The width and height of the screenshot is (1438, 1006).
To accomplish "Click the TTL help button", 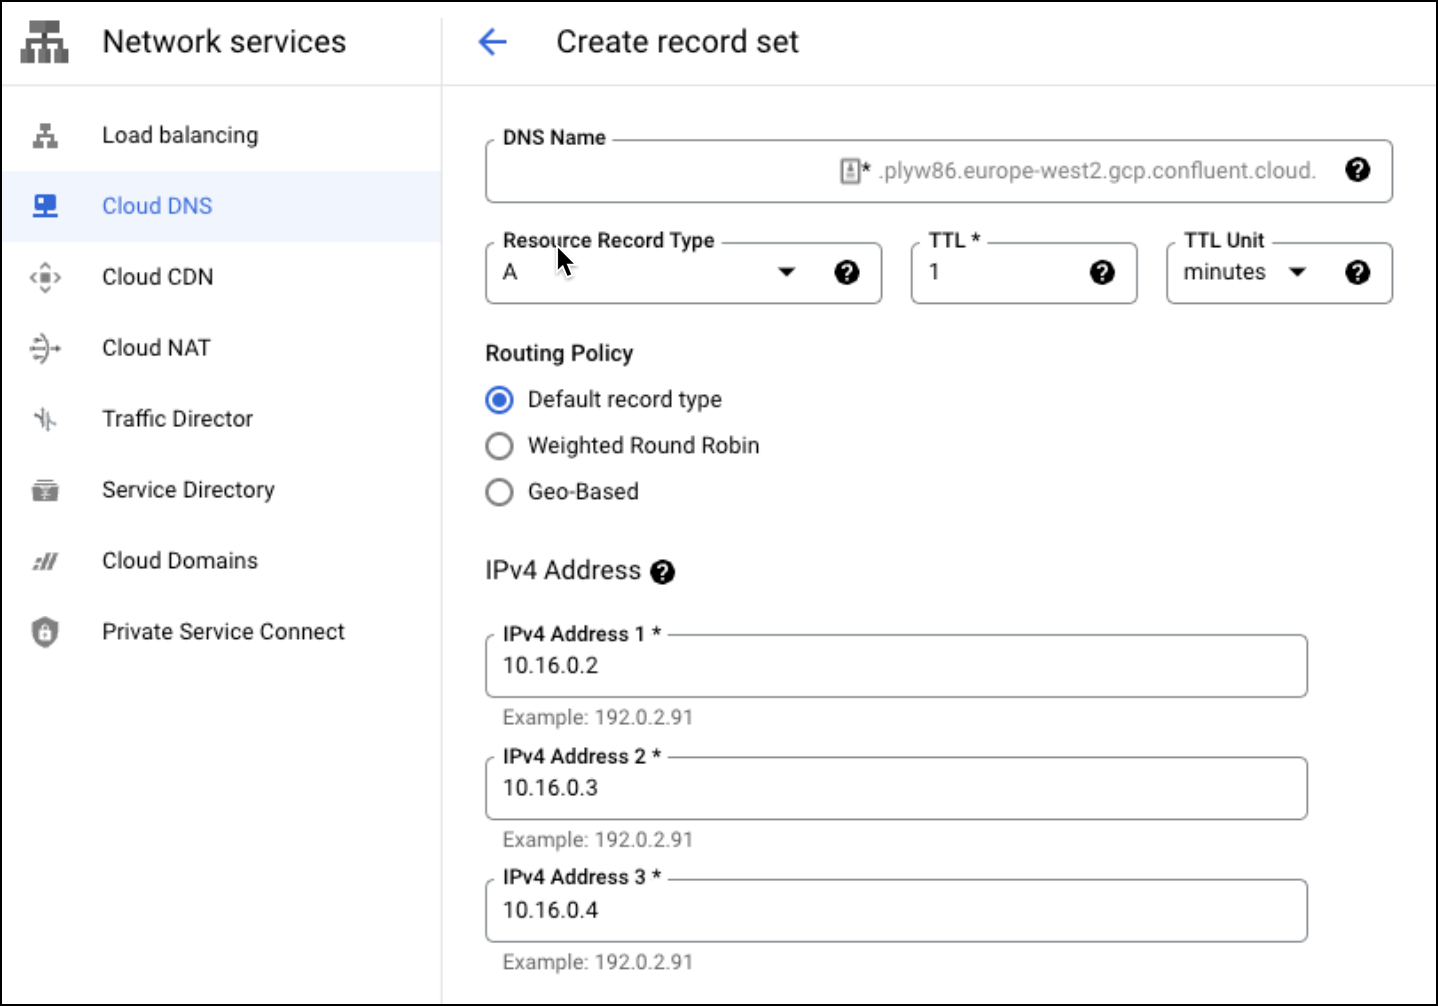I will [1101, 271].
